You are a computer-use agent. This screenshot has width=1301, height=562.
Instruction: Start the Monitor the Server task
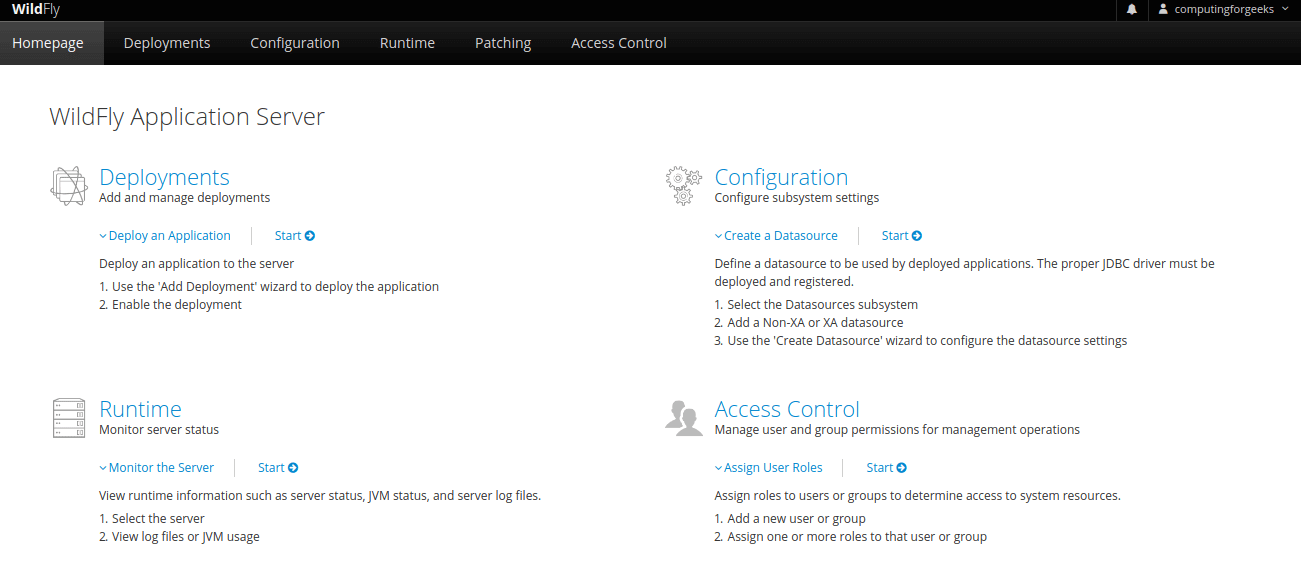point(278,468)
